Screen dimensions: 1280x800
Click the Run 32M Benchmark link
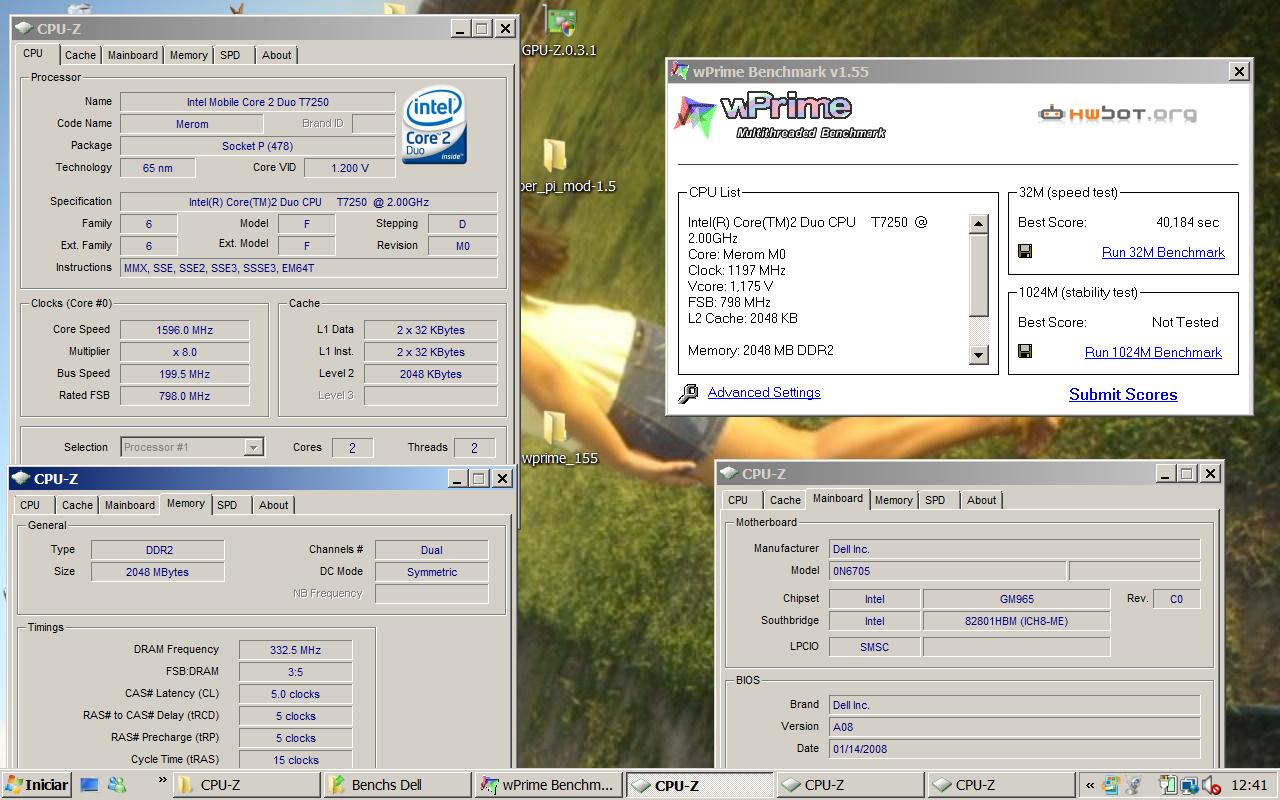point(1163,253)
